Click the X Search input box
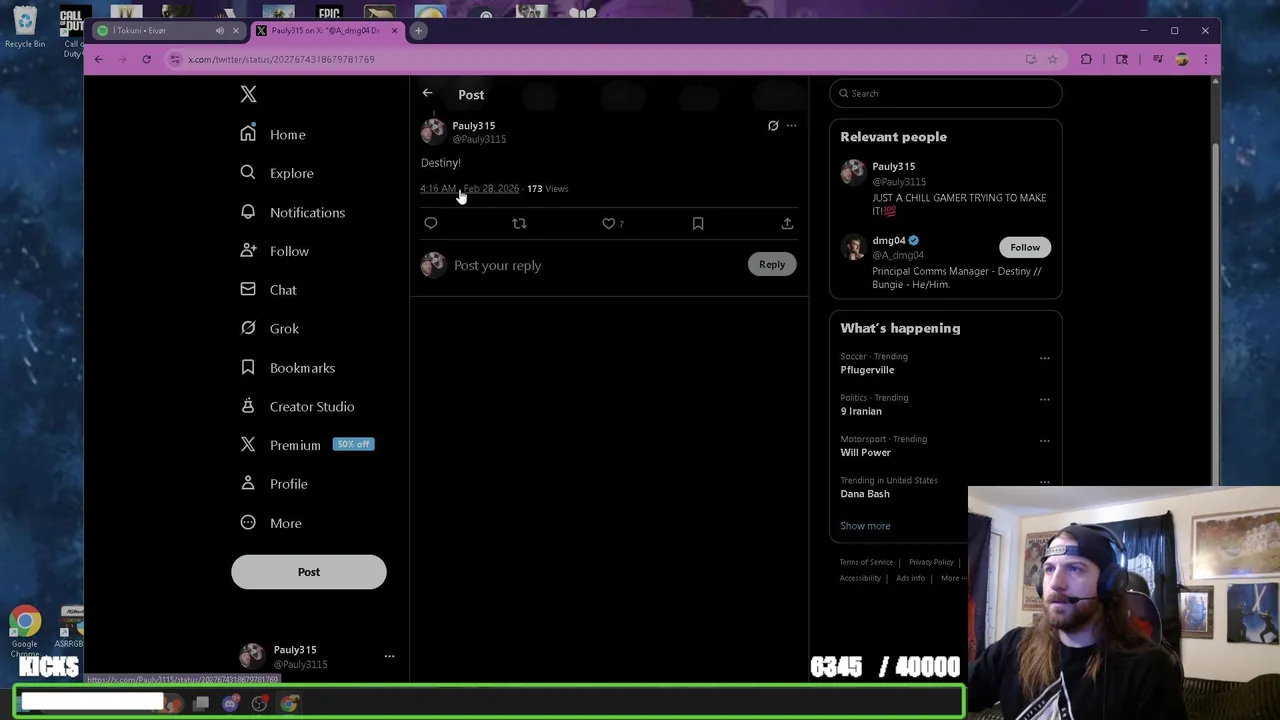Viewport: 1280px width, 720px height. point(946,93)
